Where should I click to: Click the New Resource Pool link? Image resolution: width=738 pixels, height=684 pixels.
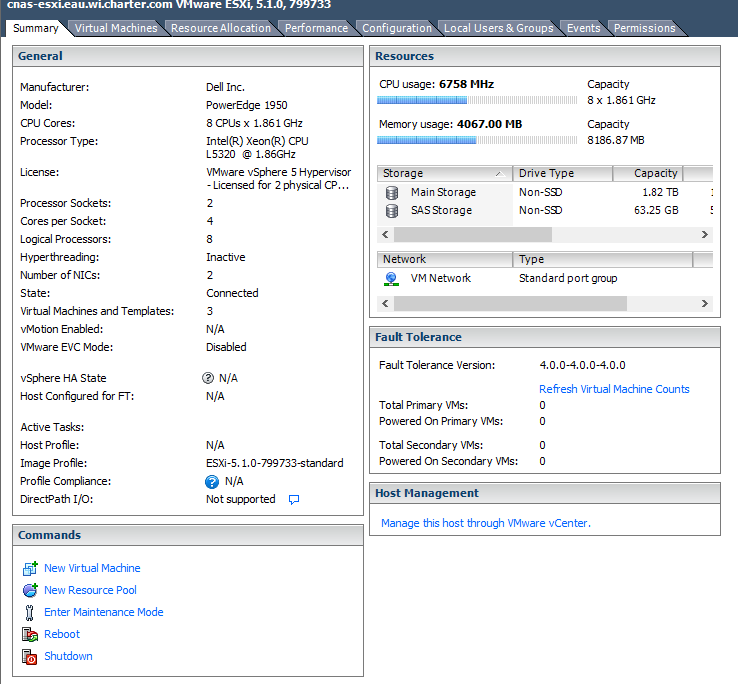tap(90, 590)
